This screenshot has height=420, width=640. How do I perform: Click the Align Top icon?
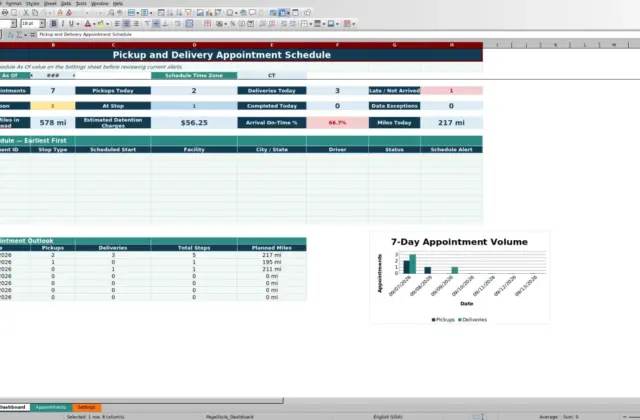[147, 24]
